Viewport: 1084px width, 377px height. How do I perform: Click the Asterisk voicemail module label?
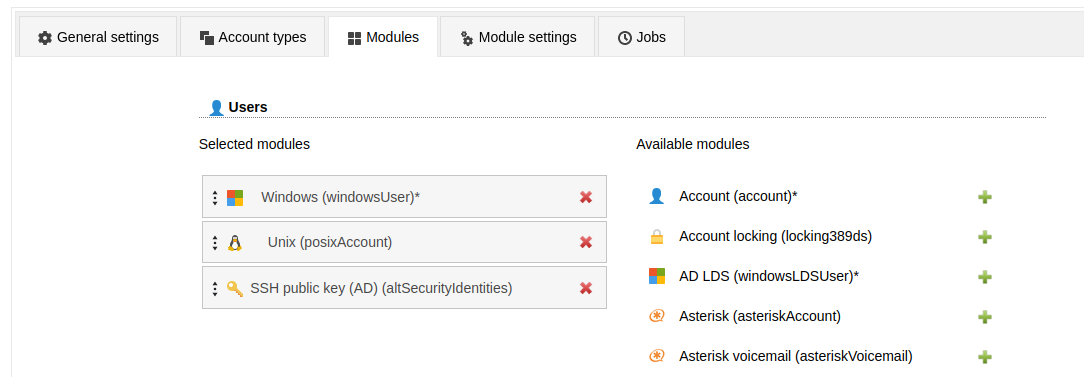(x=796, y=356)
